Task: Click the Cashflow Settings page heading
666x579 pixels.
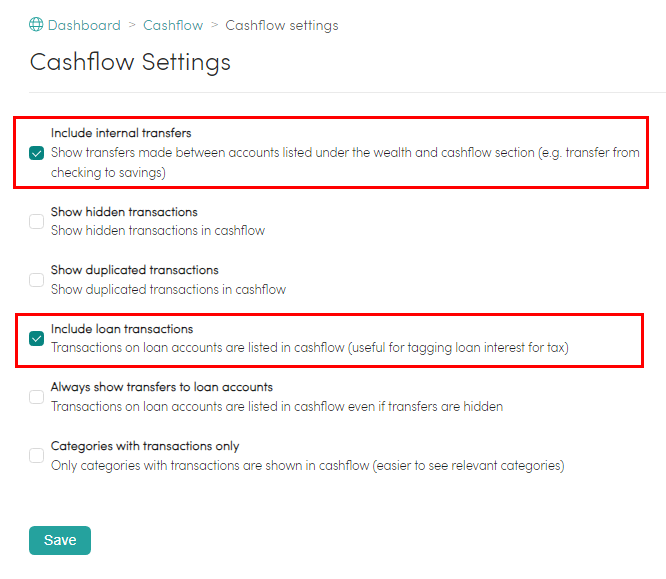Action: [x=130, y=62]
